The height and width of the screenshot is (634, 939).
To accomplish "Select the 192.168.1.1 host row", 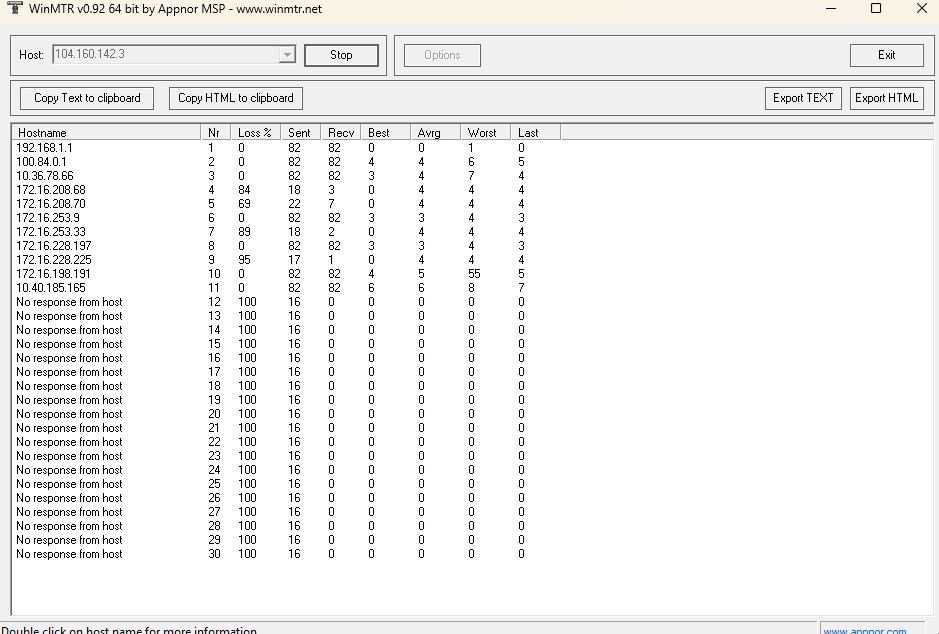I will click(45, 148).
